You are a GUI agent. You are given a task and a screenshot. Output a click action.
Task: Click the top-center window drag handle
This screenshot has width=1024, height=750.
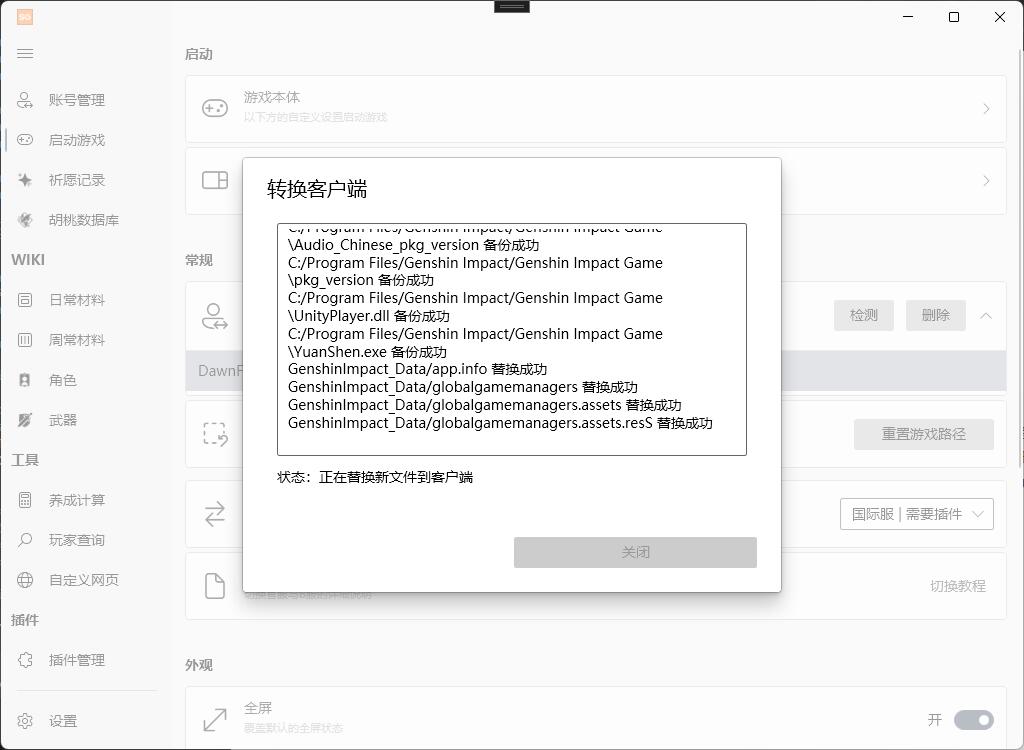[511, 7]
